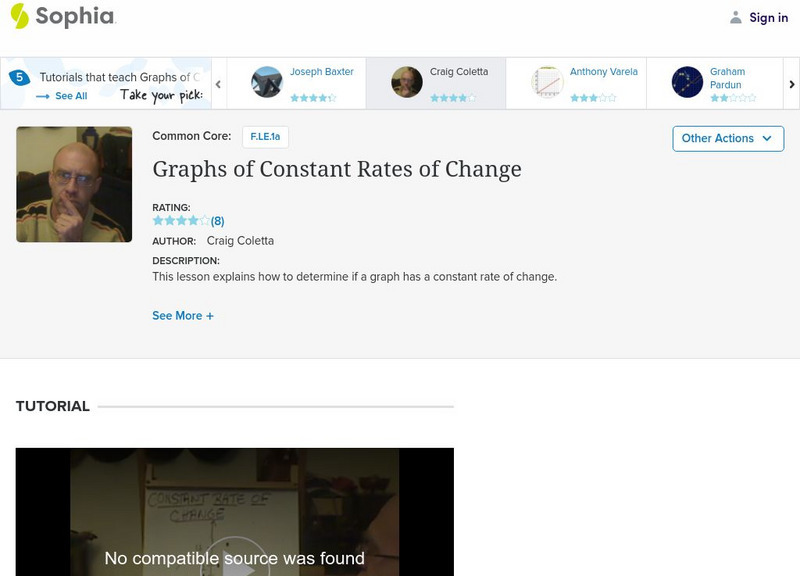The image size is (800, 576).
Task: Click the Sign in link
Action: coord(768,17)
